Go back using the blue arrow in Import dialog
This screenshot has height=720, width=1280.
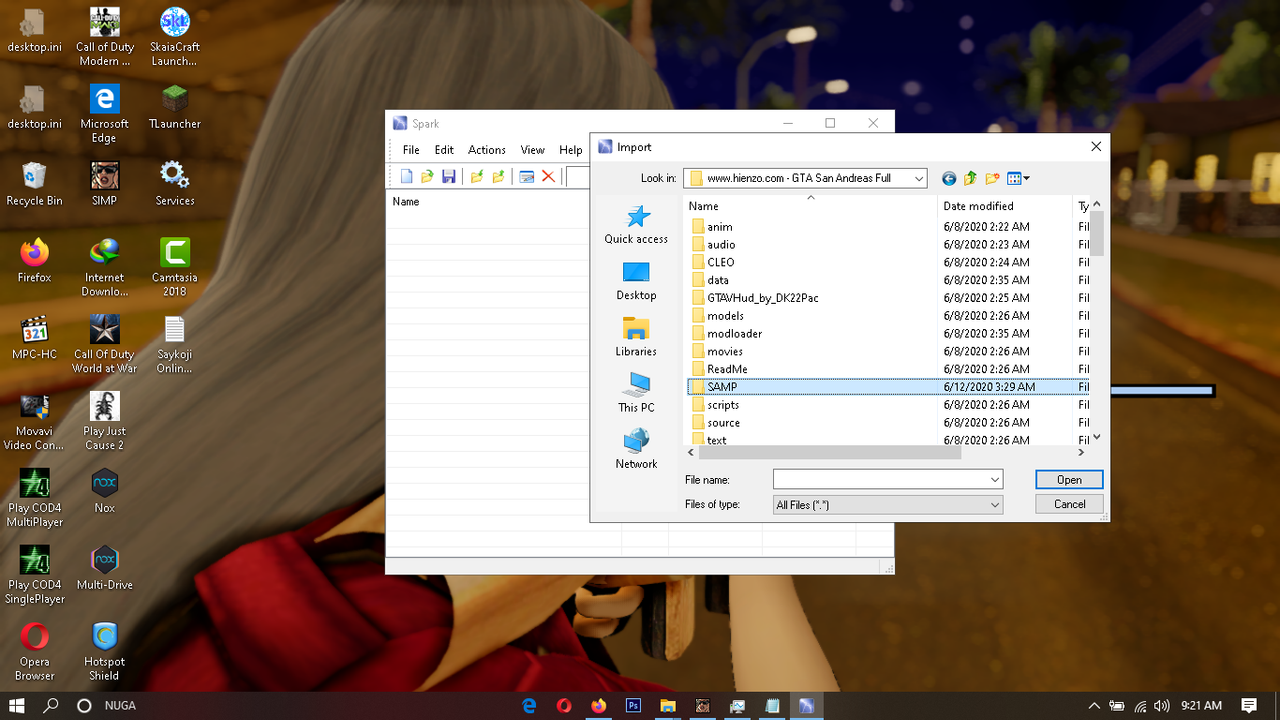949,179
